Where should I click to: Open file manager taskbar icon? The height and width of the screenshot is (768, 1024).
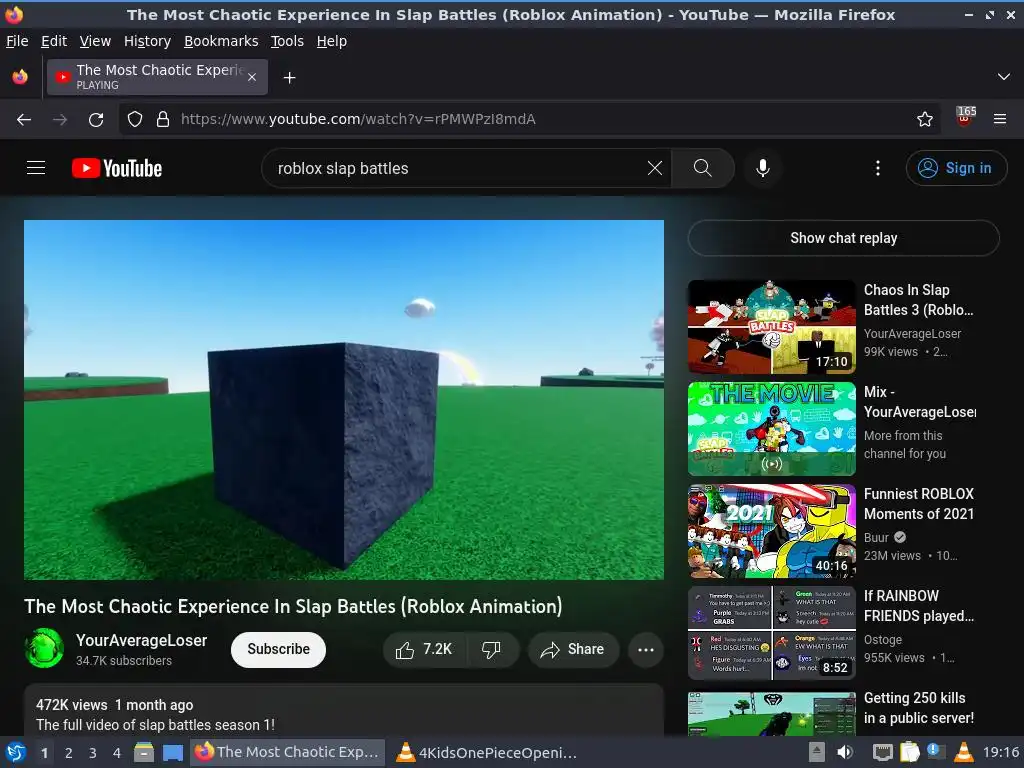pos(144,752)
